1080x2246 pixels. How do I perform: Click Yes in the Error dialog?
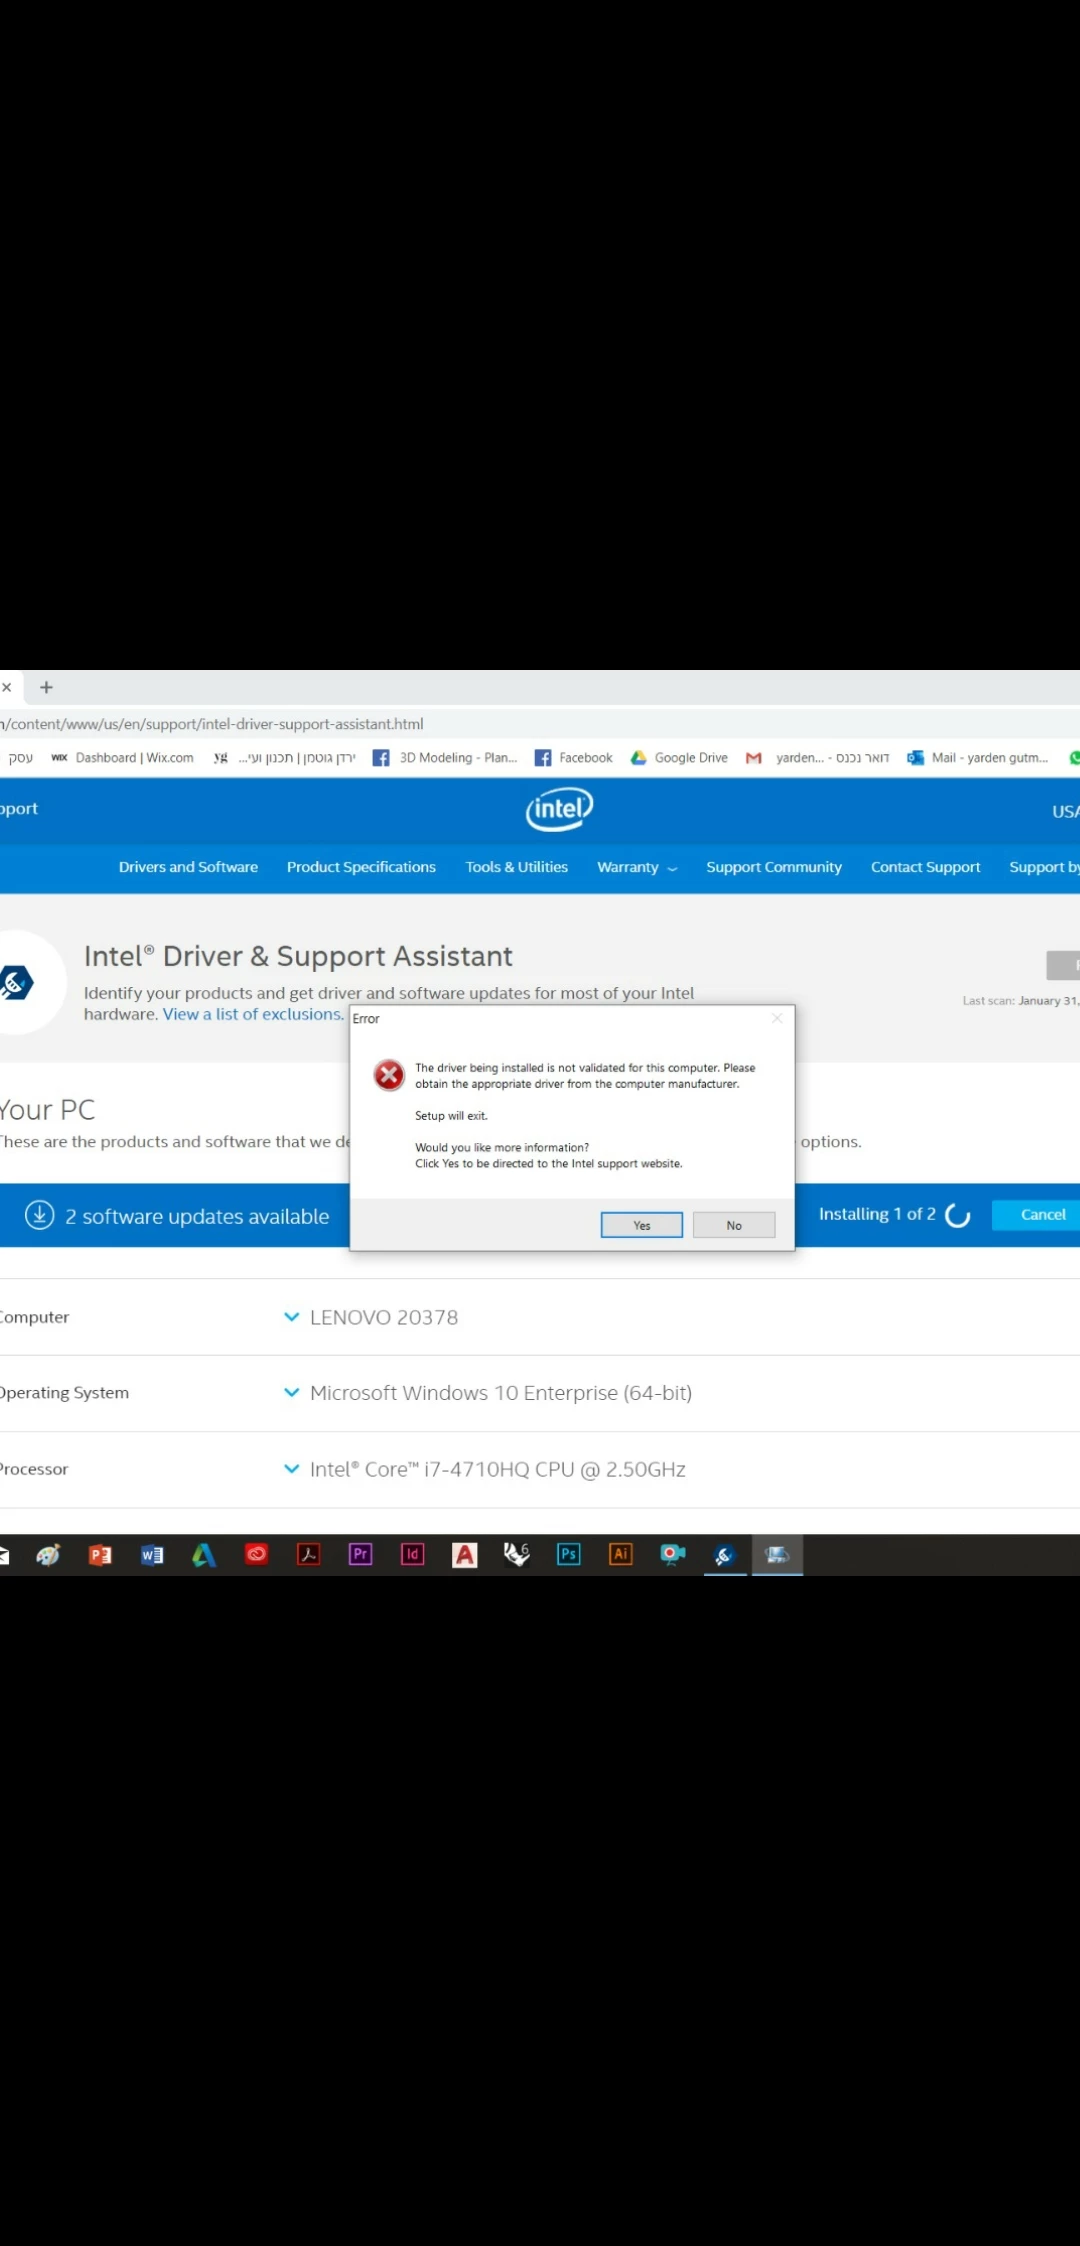[642, 1225]
